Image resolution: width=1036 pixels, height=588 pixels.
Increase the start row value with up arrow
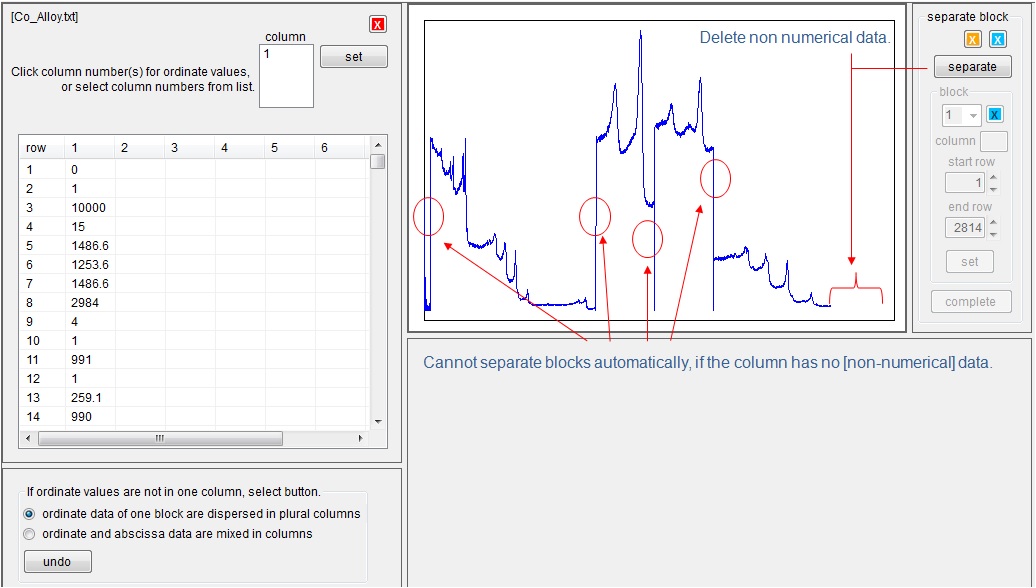[x=993, y=177]
